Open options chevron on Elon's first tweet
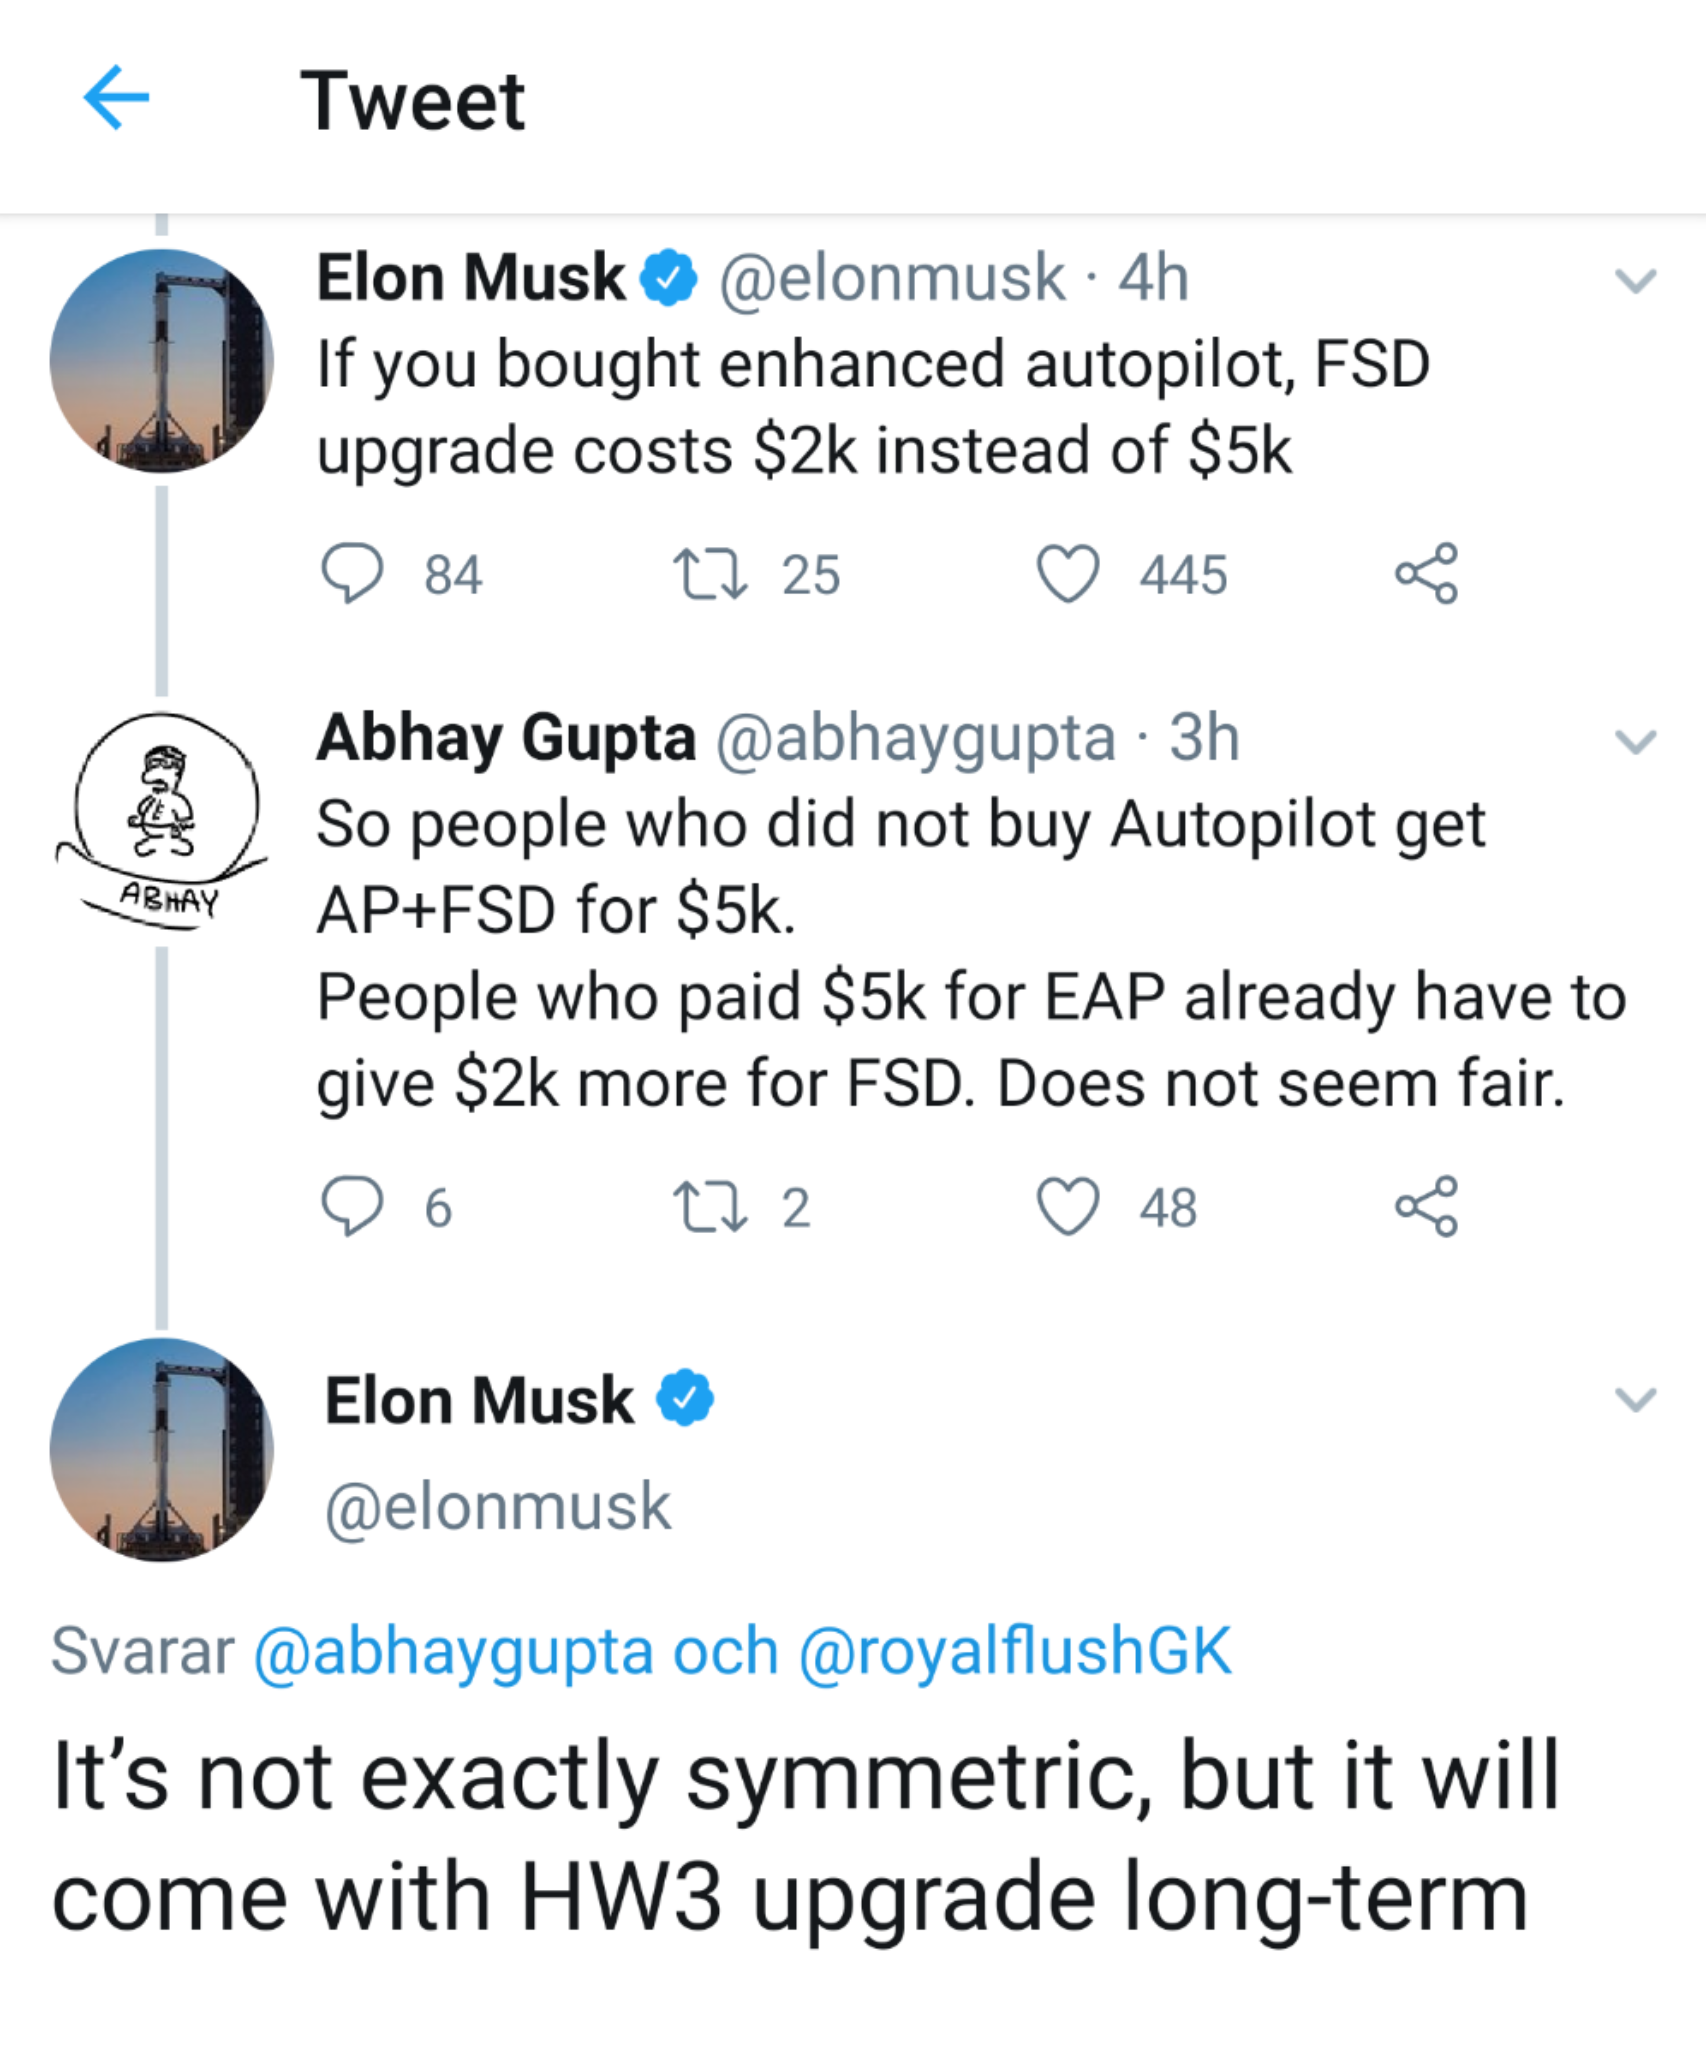The image size is (1706, 2048). pos(1635,281)
